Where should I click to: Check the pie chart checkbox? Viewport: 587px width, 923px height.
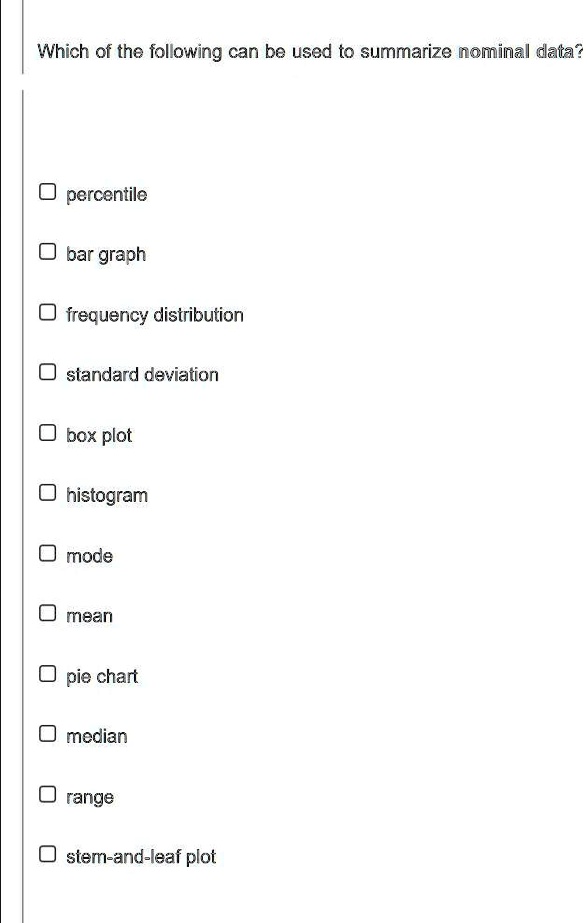pyautogui.click(x=47, y=673)
